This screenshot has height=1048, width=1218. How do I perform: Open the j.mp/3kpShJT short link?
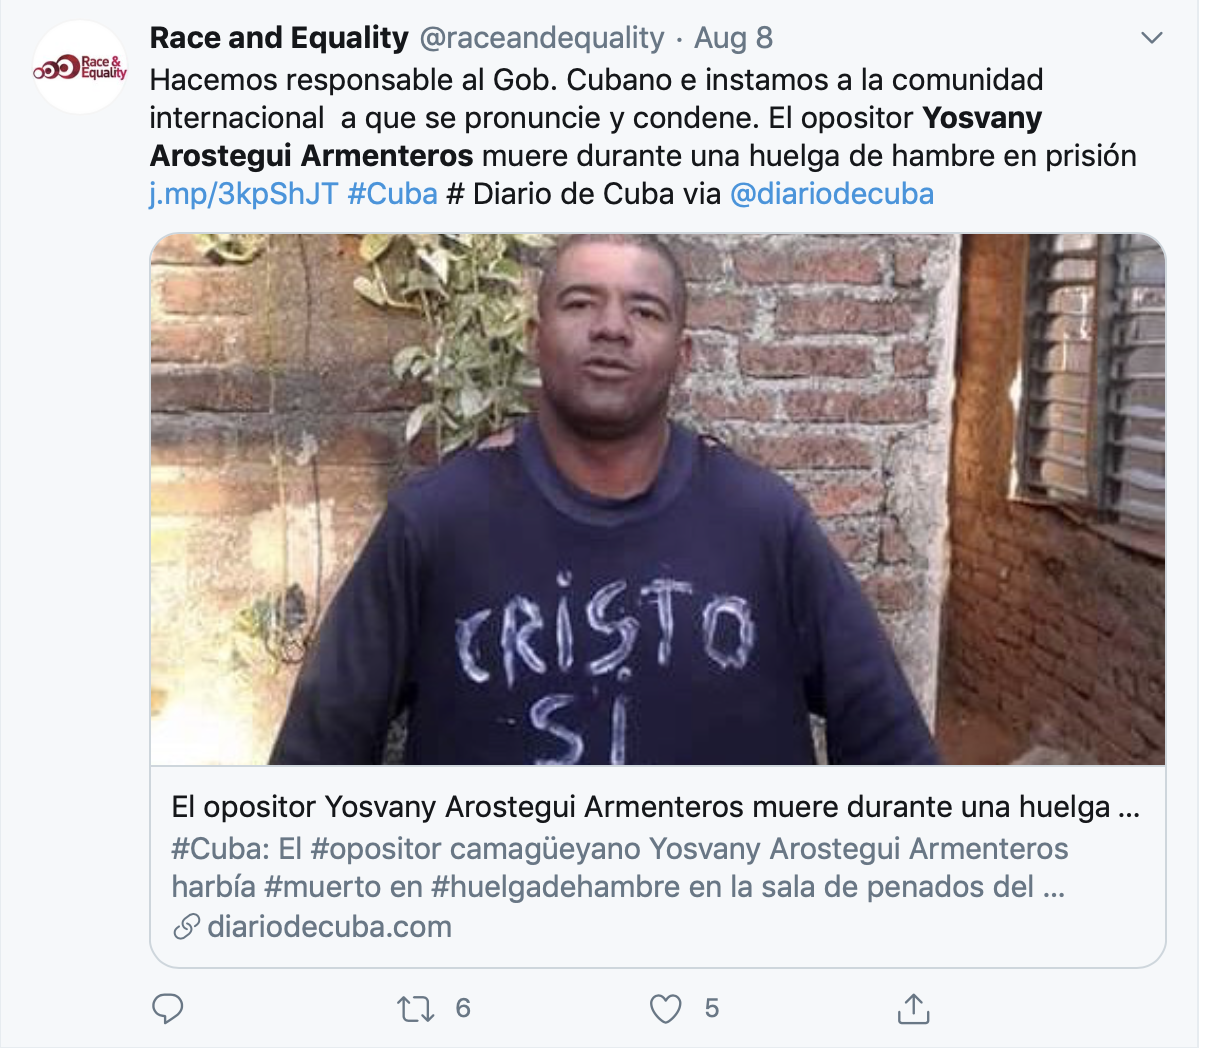[244, 193]
